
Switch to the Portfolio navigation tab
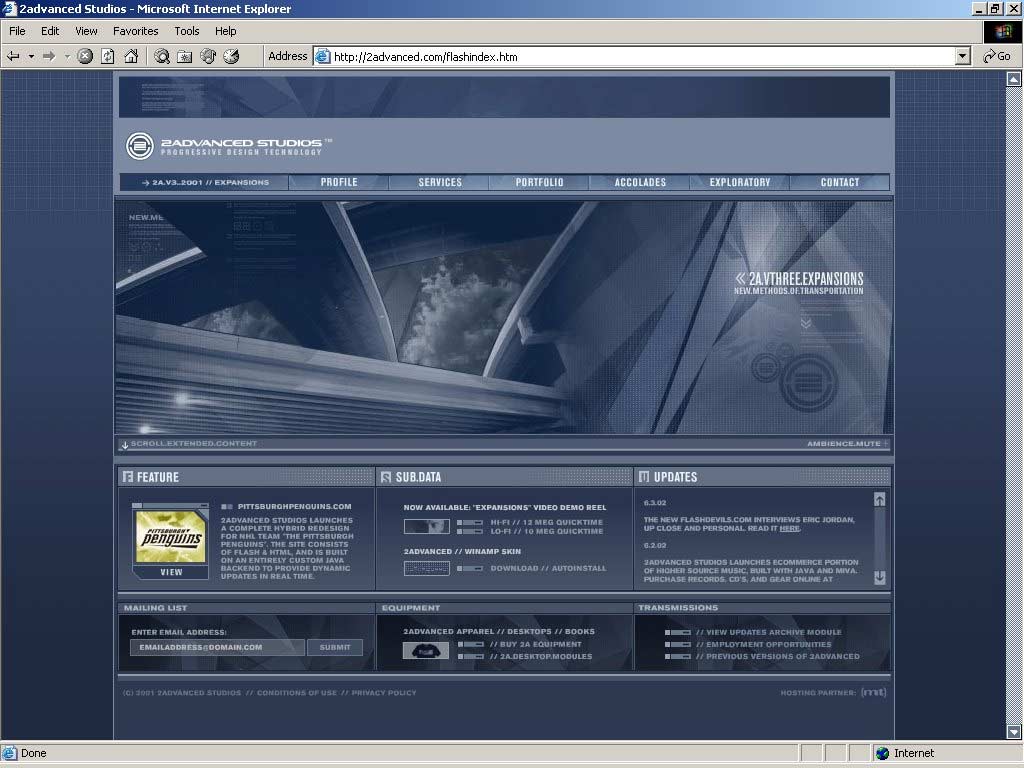539,182
